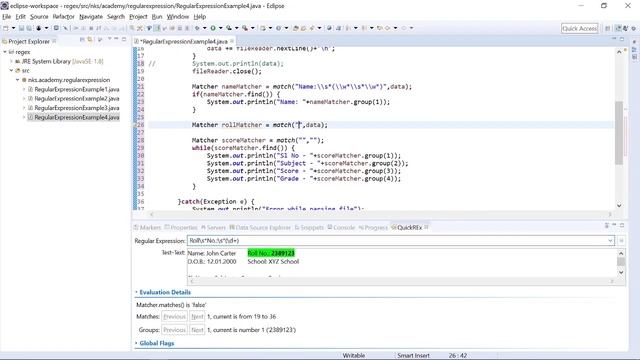Open the Navigate menu
This screenshot has width=640, height=360.
click(91, 17)
